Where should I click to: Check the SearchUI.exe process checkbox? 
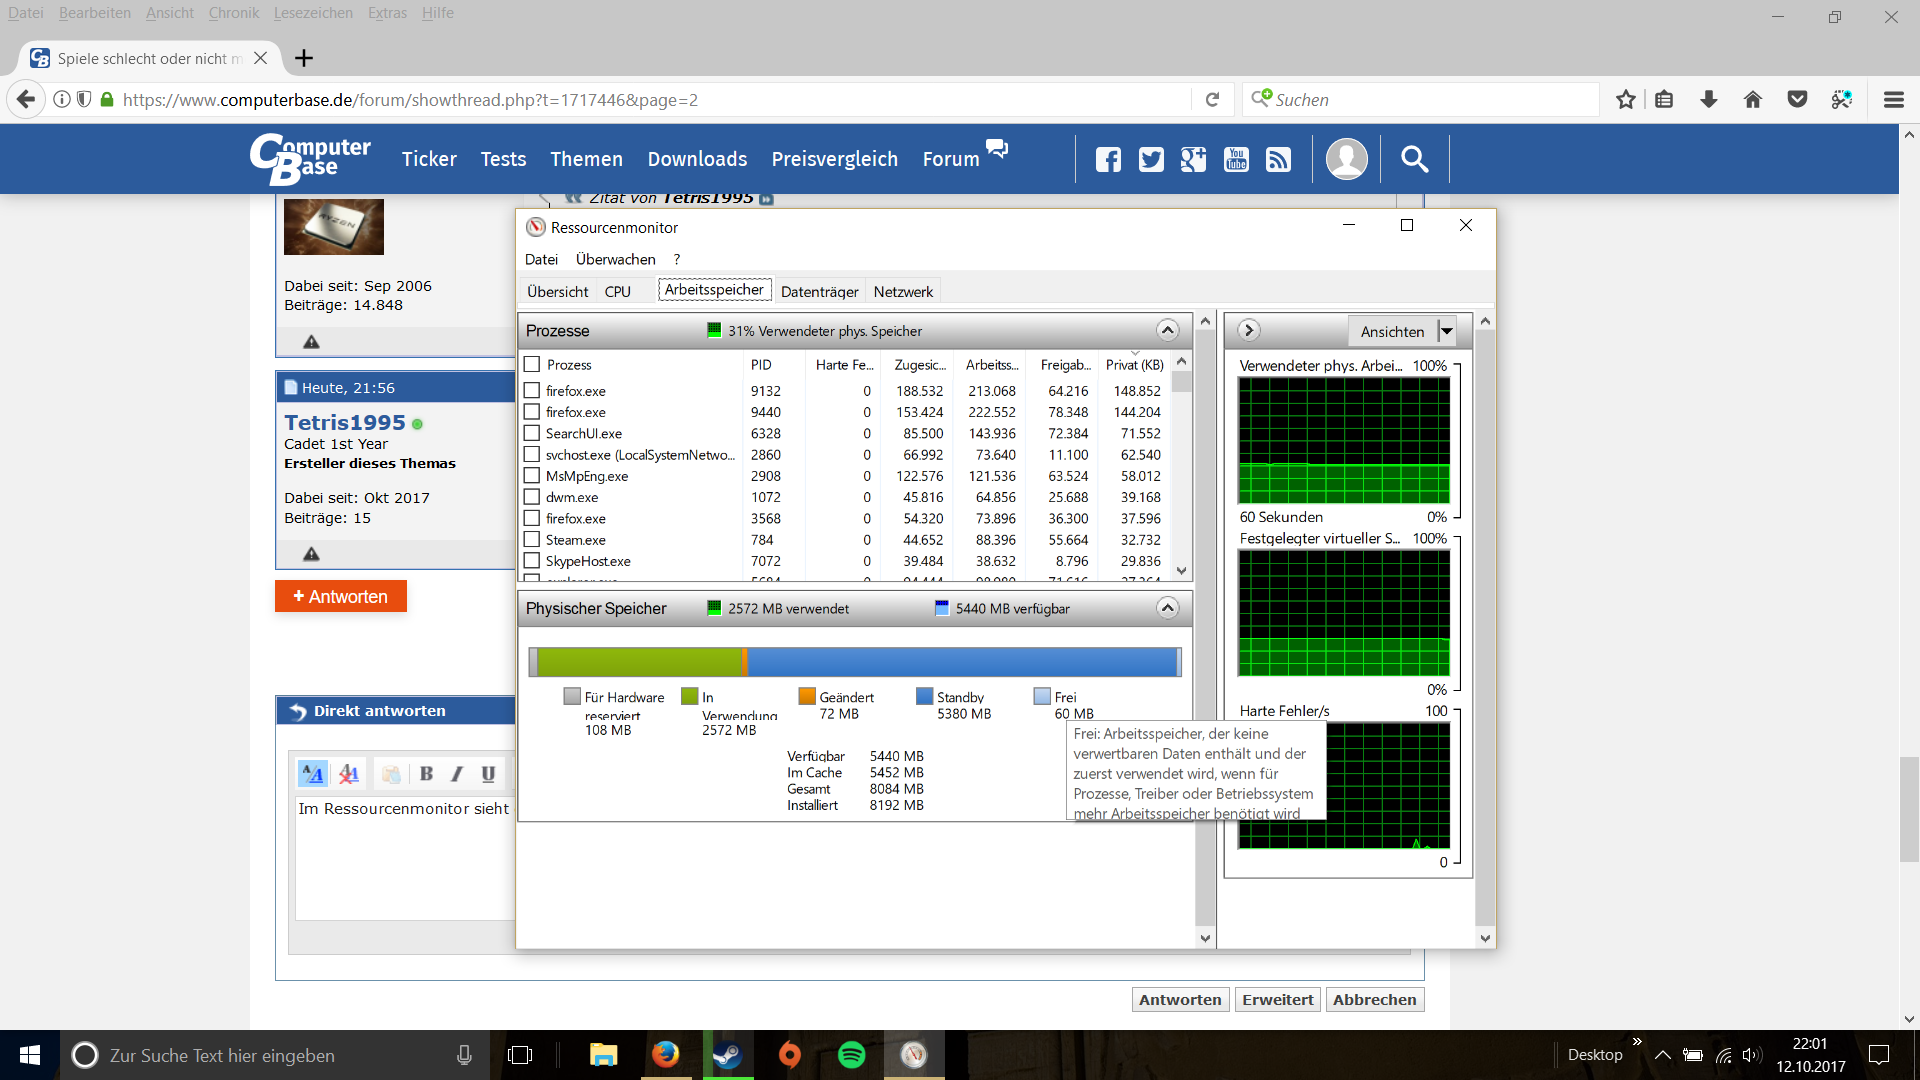[x=532, y=433]
